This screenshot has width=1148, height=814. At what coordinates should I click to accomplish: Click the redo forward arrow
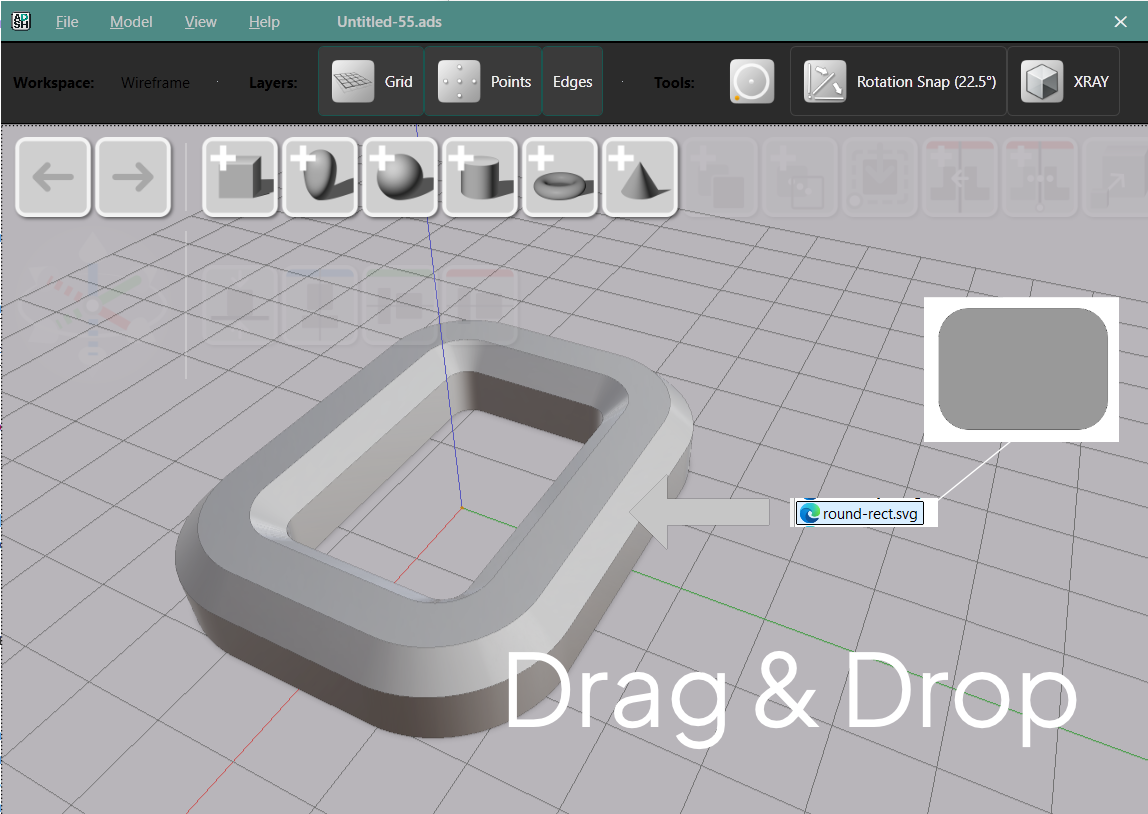click(132, 177)
